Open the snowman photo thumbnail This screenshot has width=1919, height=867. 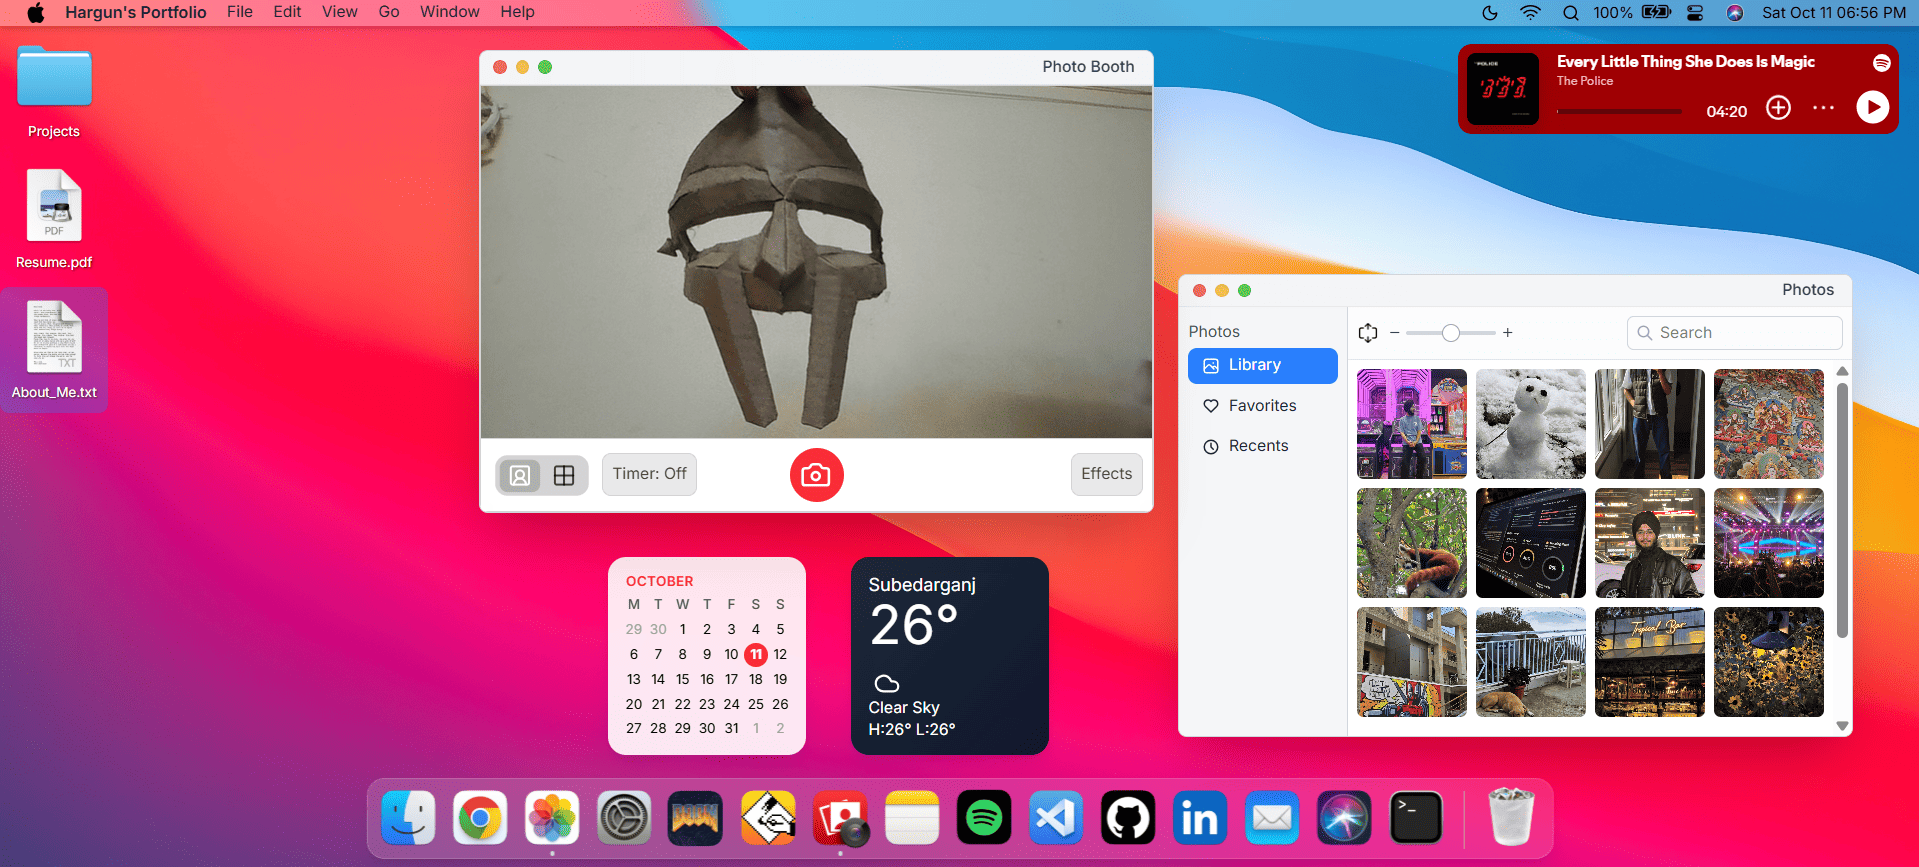1530,424
